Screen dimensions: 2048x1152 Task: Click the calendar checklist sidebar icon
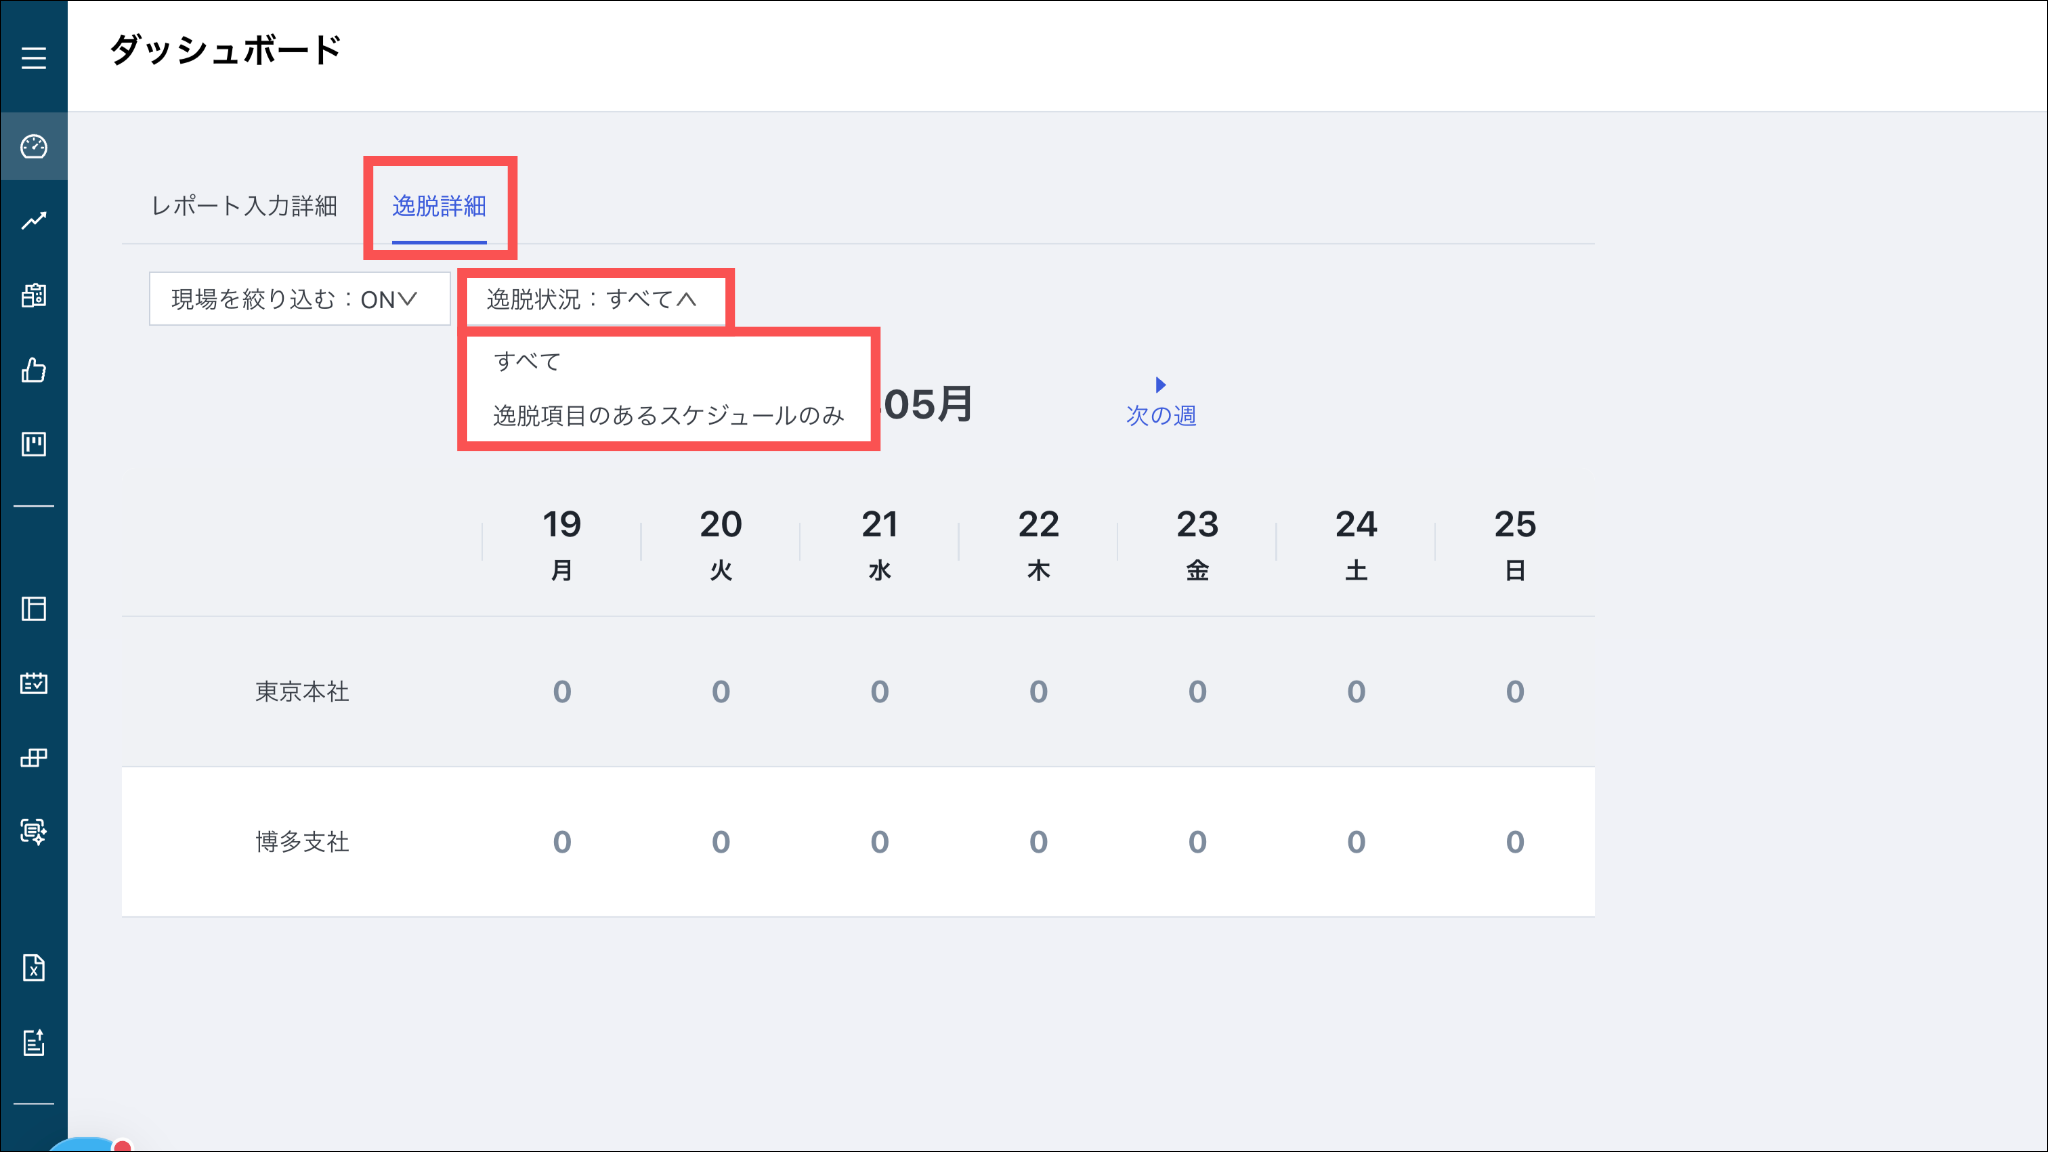click(34, 683)
